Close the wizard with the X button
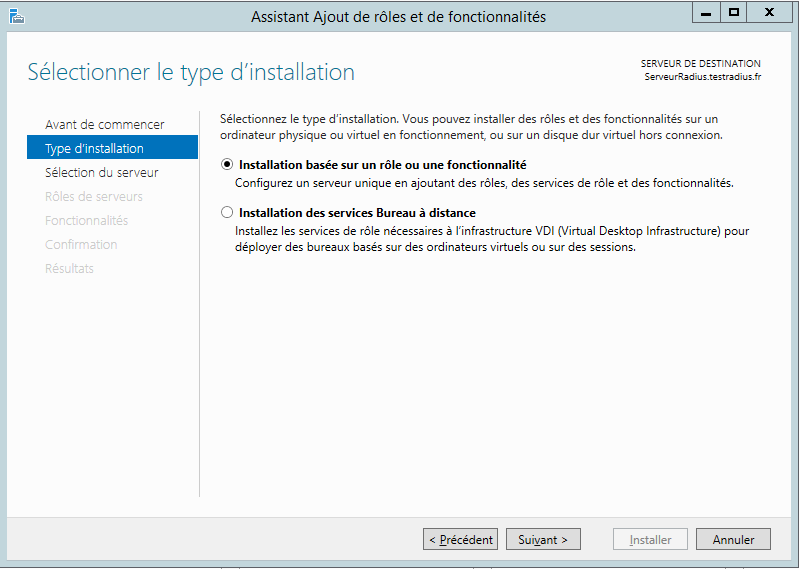Screen dimensions: 799x569 [770, 13]
